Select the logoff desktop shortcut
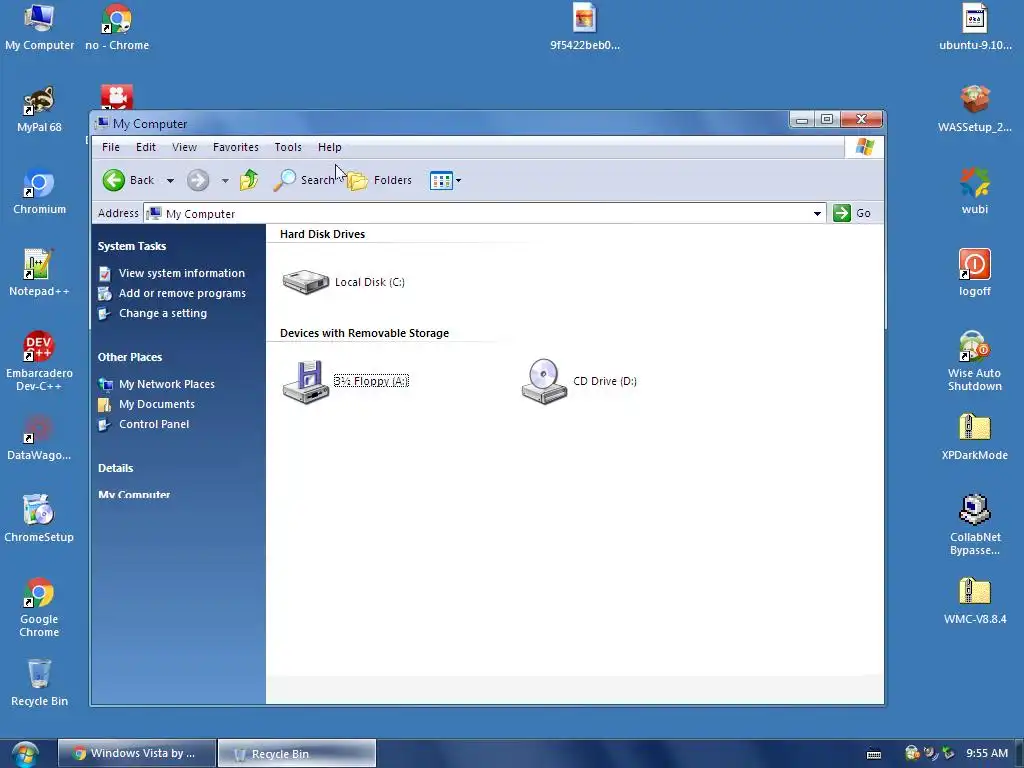 975,274
